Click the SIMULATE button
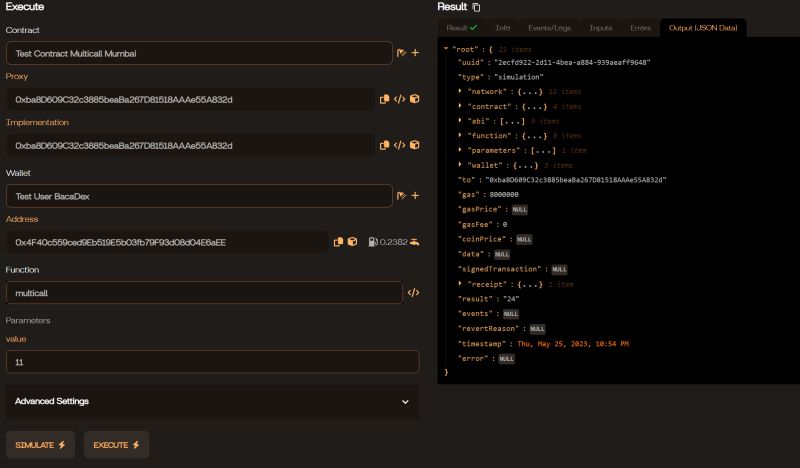This screenshot has height=468, width=800. click(40, 445)
